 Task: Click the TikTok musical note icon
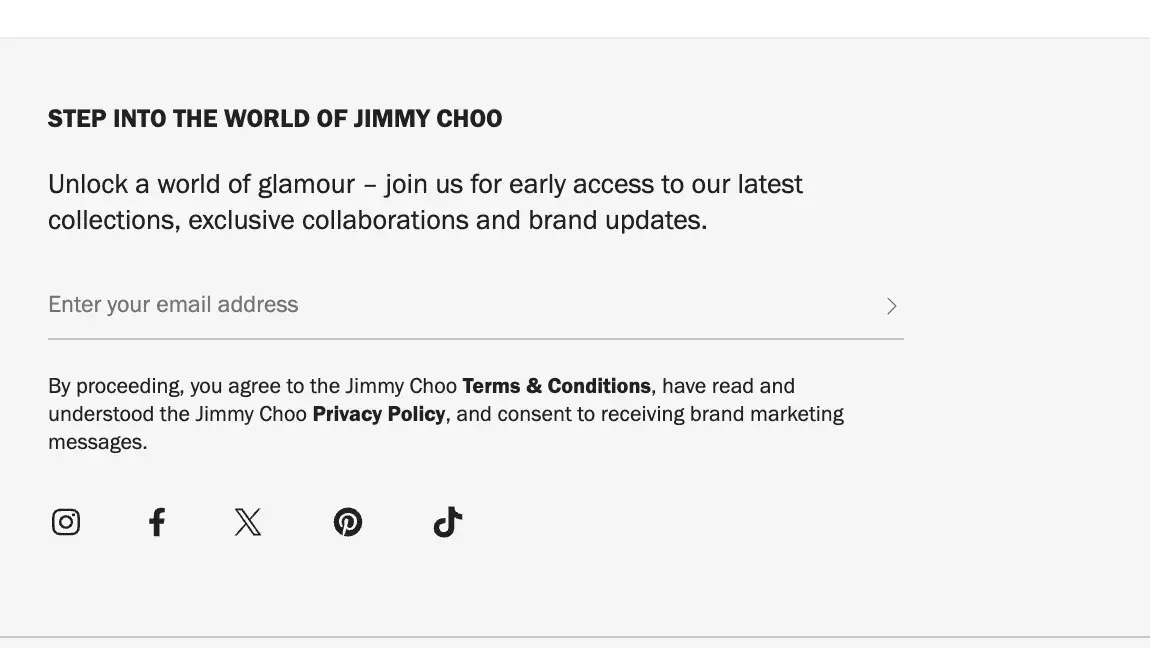447,521
